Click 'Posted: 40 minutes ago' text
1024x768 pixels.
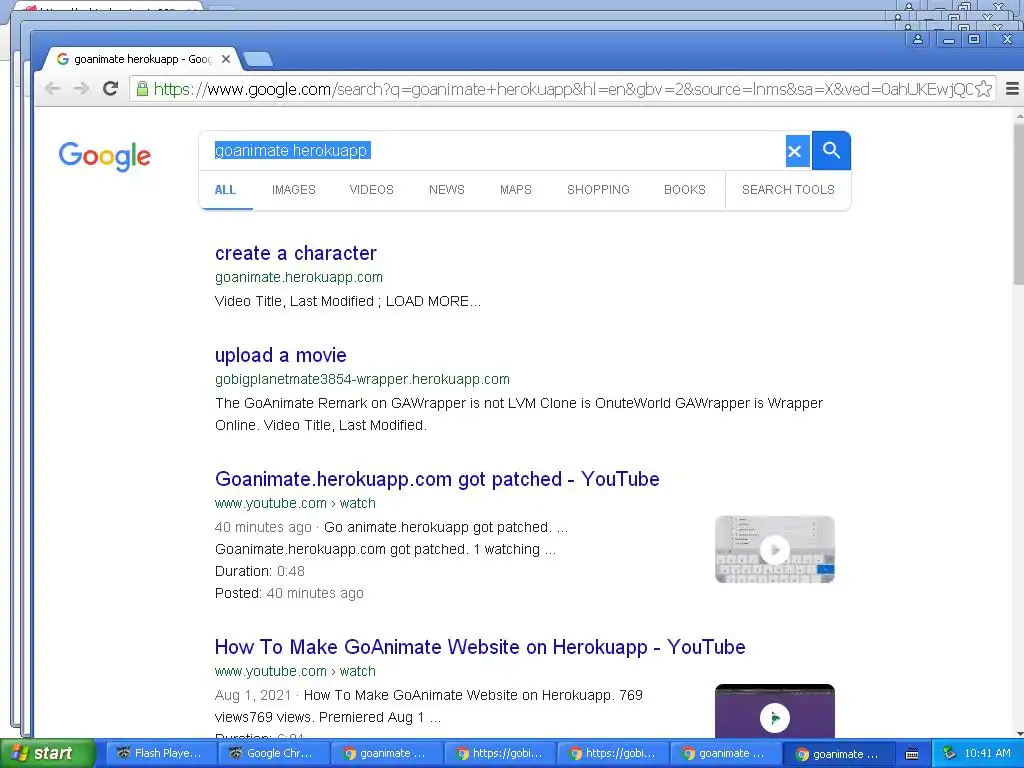pos(289,593)
